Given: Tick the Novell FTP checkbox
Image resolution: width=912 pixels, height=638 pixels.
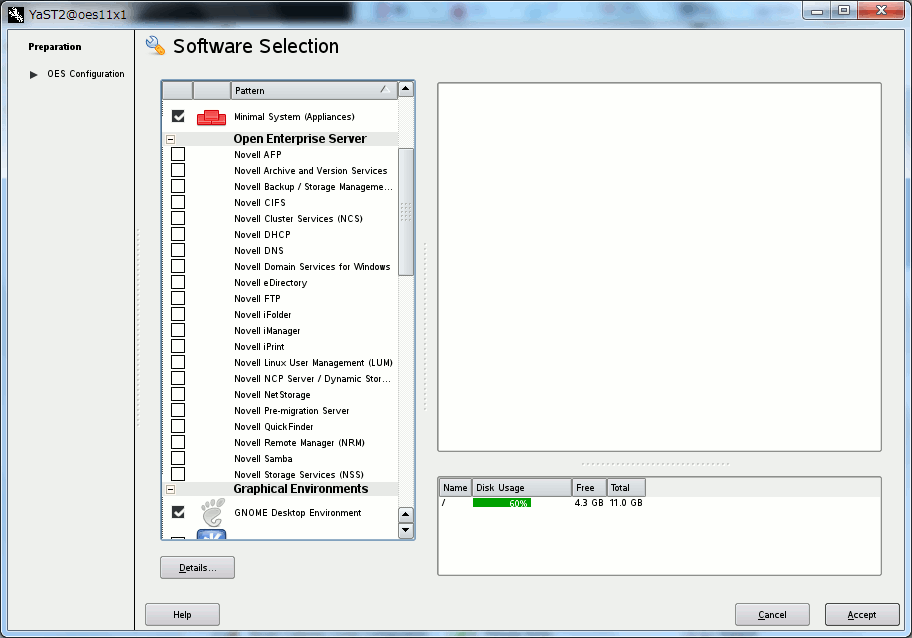Looking at the screenshot, I should pyautogui.click(x=178, y=298).
